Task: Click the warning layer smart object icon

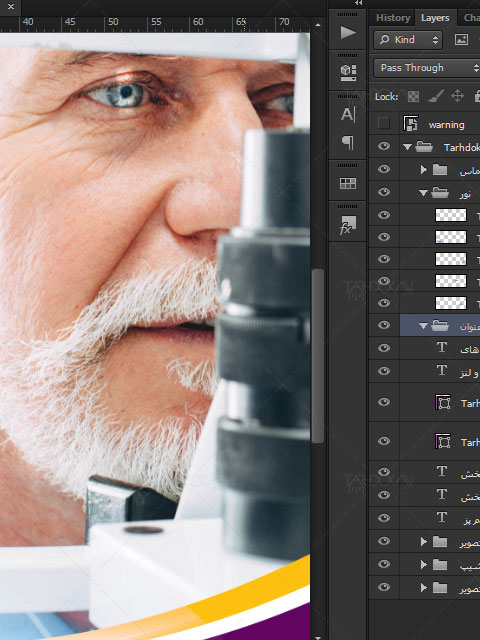Action: 410,123
